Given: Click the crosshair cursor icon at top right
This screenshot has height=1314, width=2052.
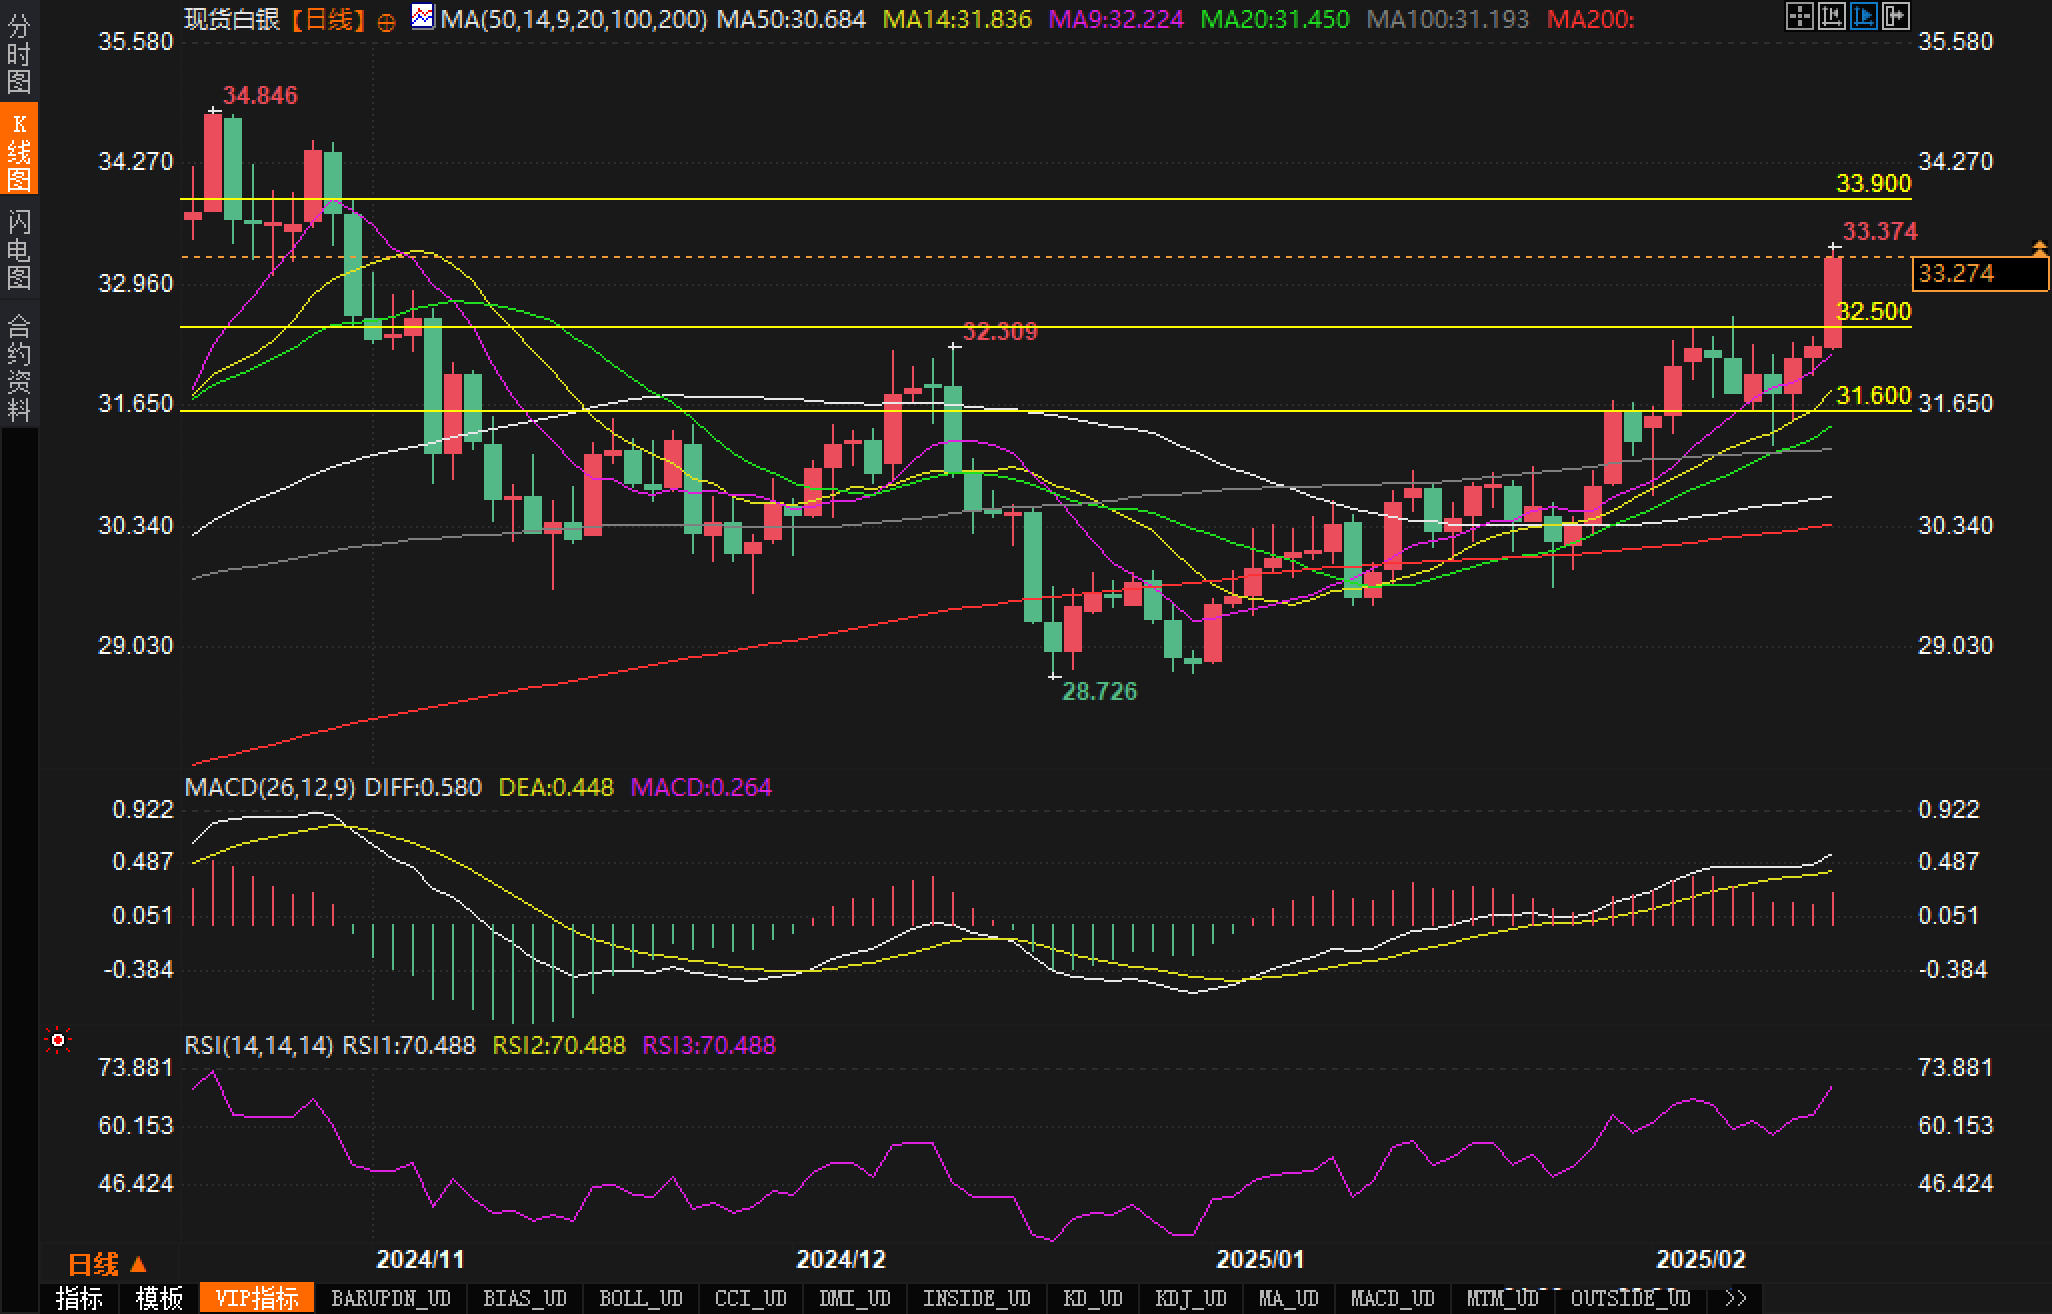Looking at the screenshot, I should click(1799, 16).
